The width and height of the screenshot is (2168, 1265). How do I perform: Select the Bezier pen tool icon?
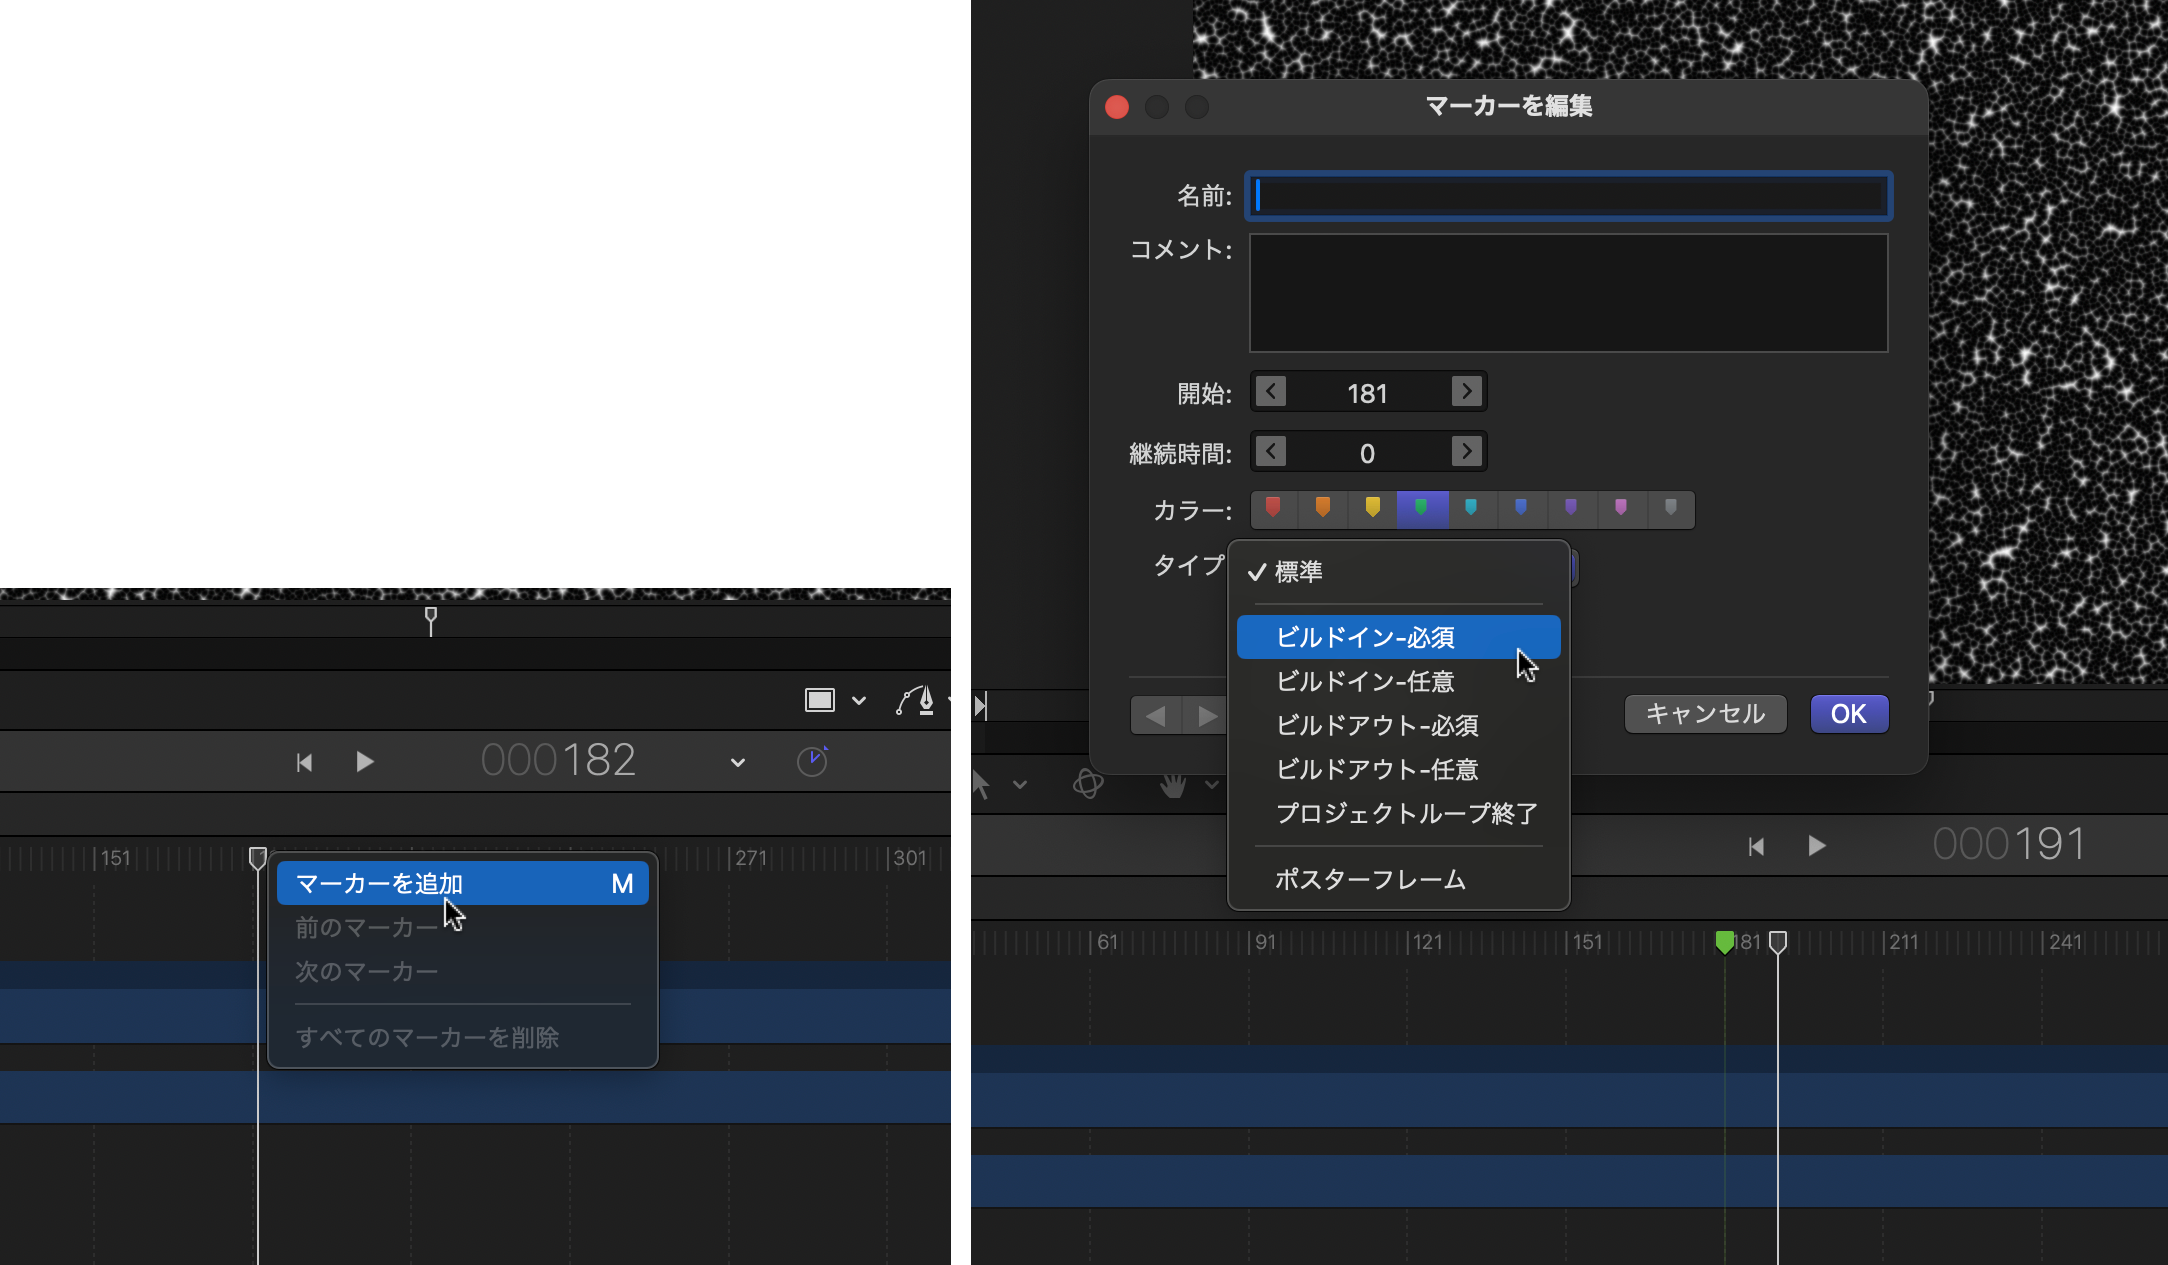[915, 701]
